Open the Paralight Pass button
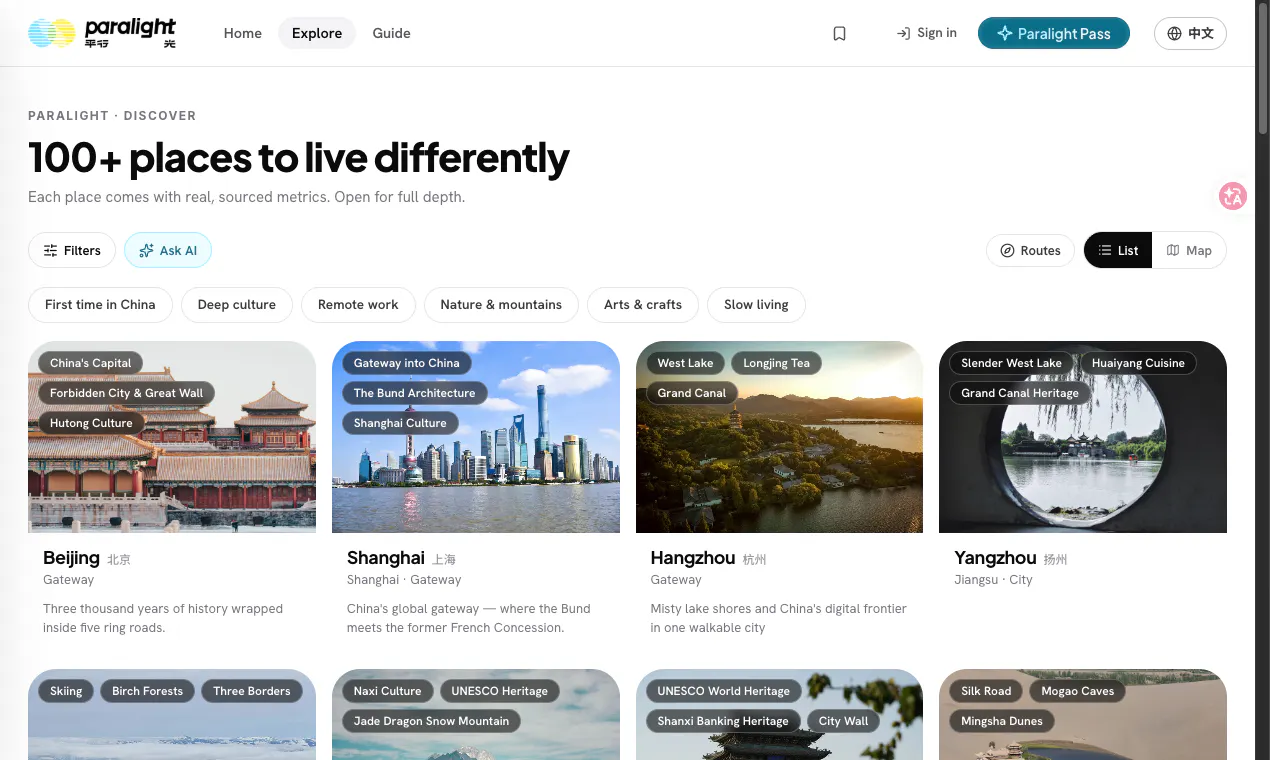 tap(1054, 33)
